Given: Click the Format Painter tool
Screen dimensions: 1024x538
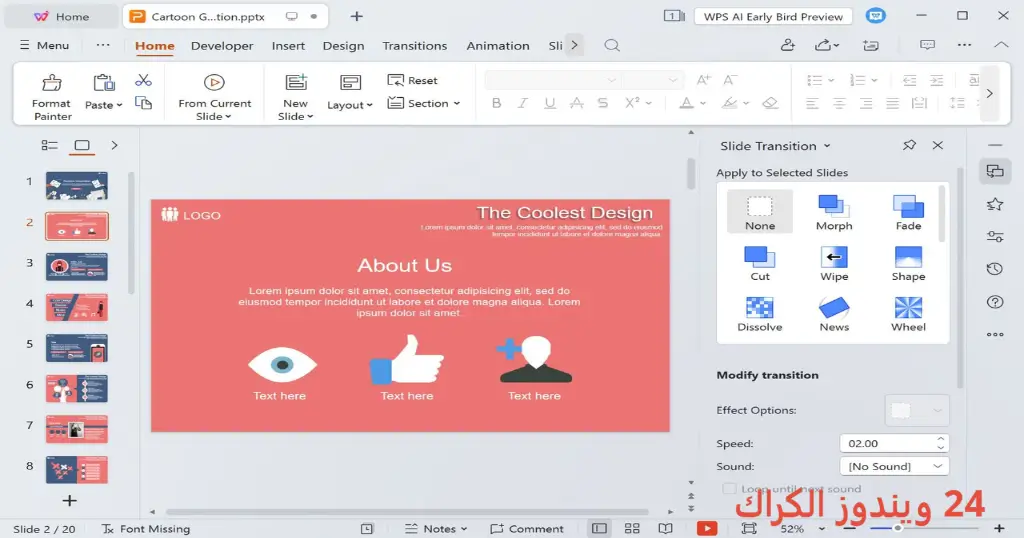Looking at the screenshot, I should [x=52, y=97].
